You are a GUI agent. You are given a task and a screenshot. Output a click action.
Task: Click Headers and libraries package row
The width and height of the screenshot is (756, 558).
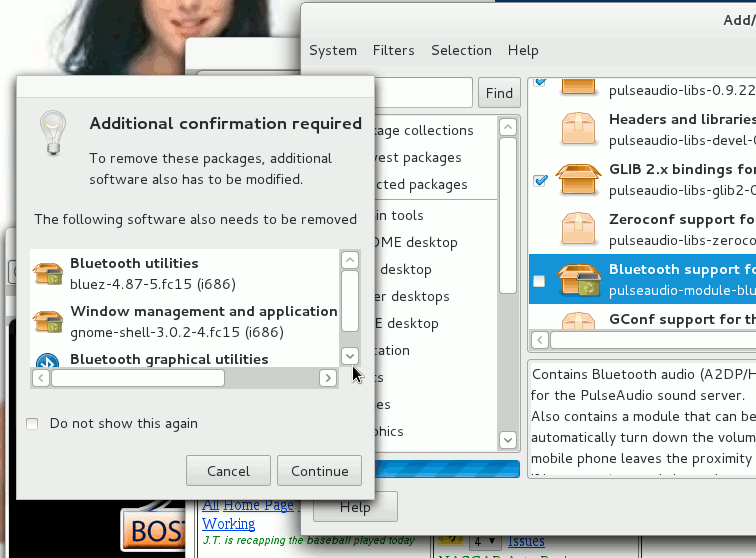coord(643,129)
